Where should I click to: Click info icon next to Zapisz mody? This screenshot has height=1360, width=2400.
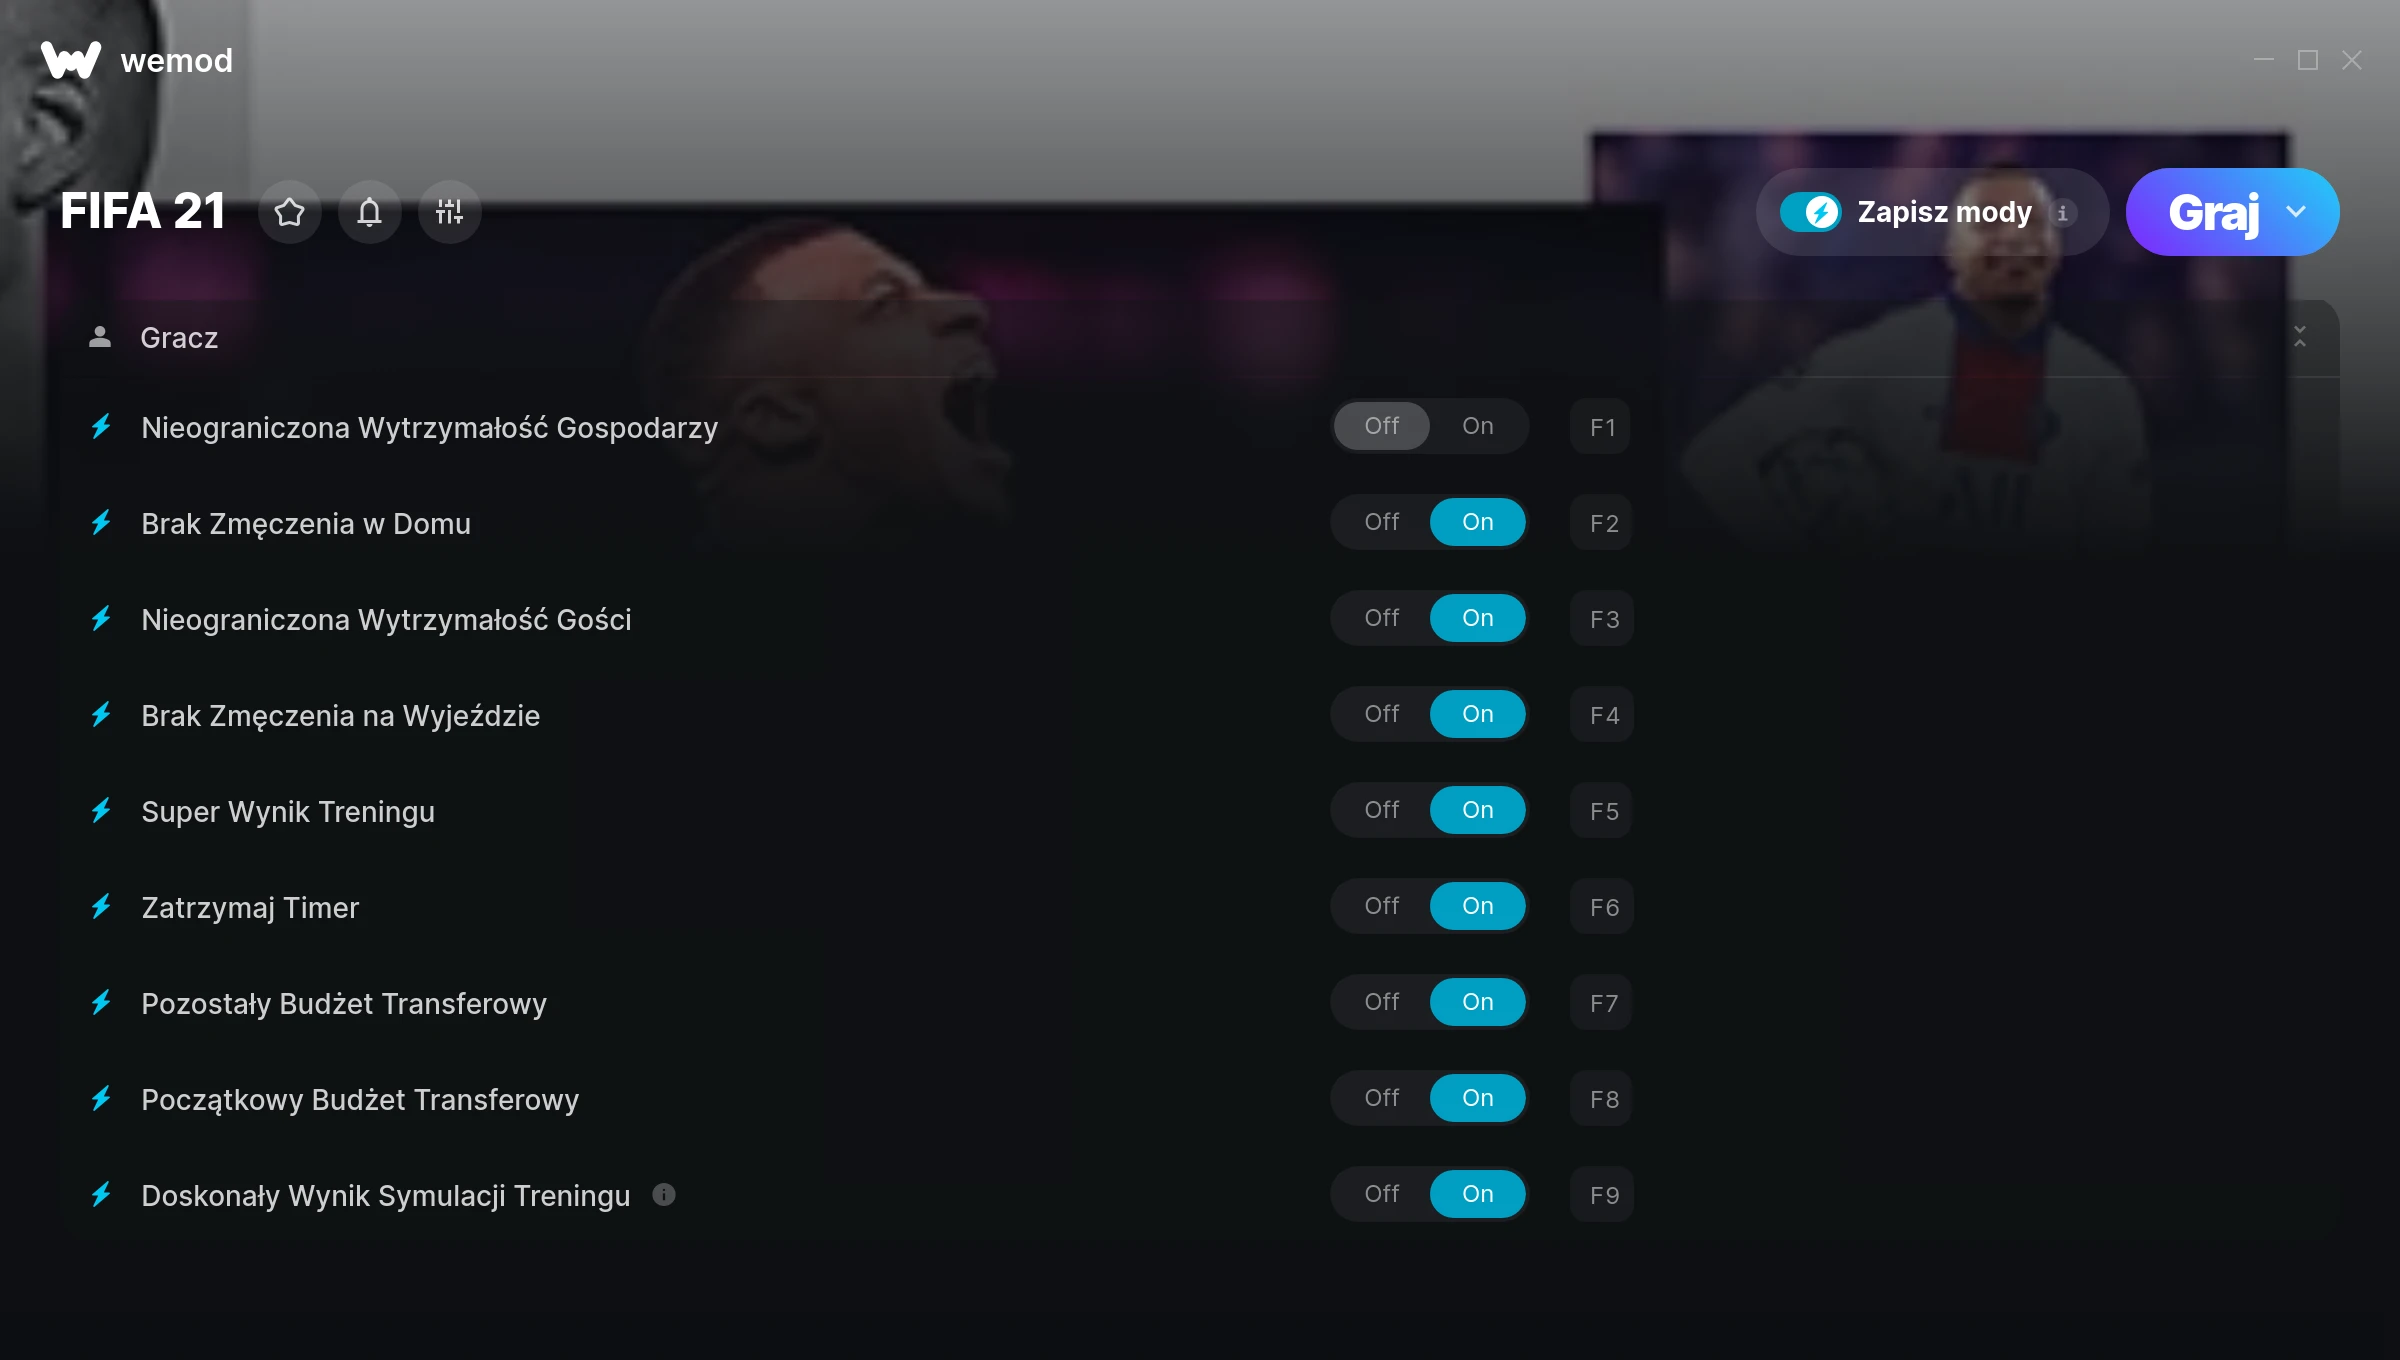click(x=2062, y=213)
